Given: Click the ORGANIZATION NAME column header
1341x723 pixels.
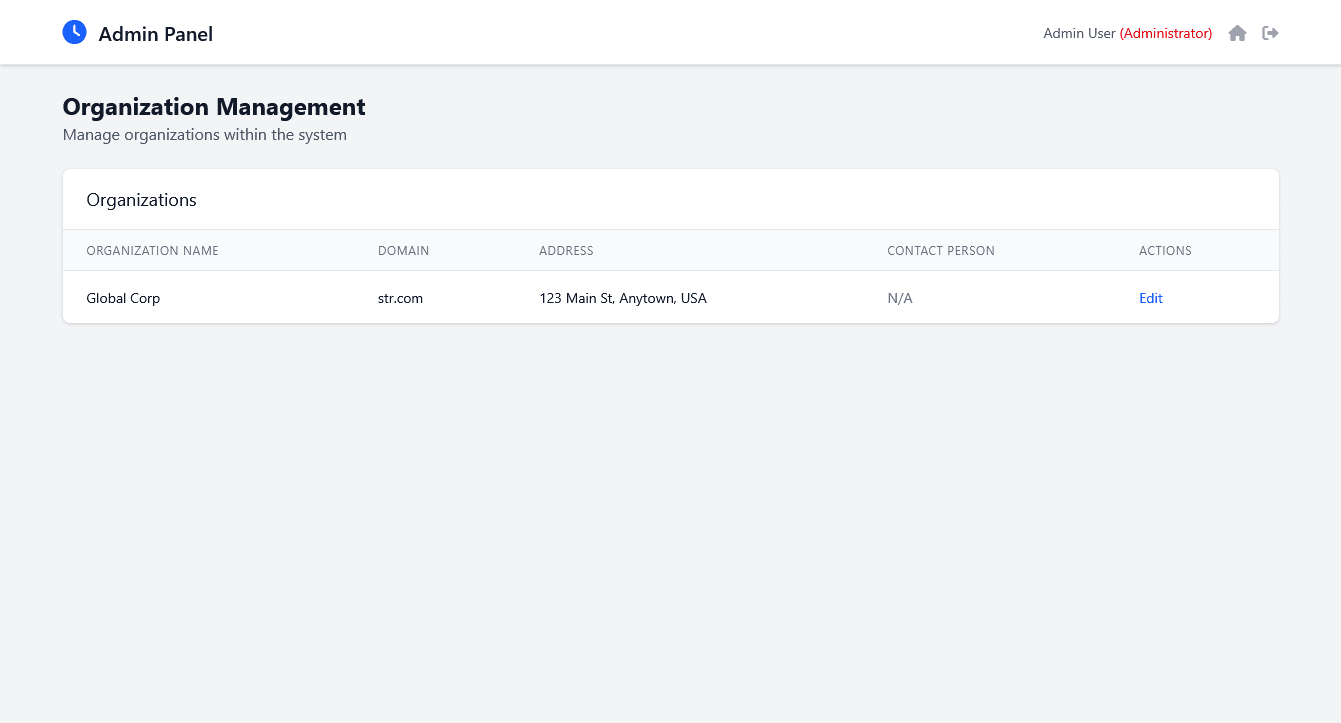Looking at the screenshot, I should point(152,250).
